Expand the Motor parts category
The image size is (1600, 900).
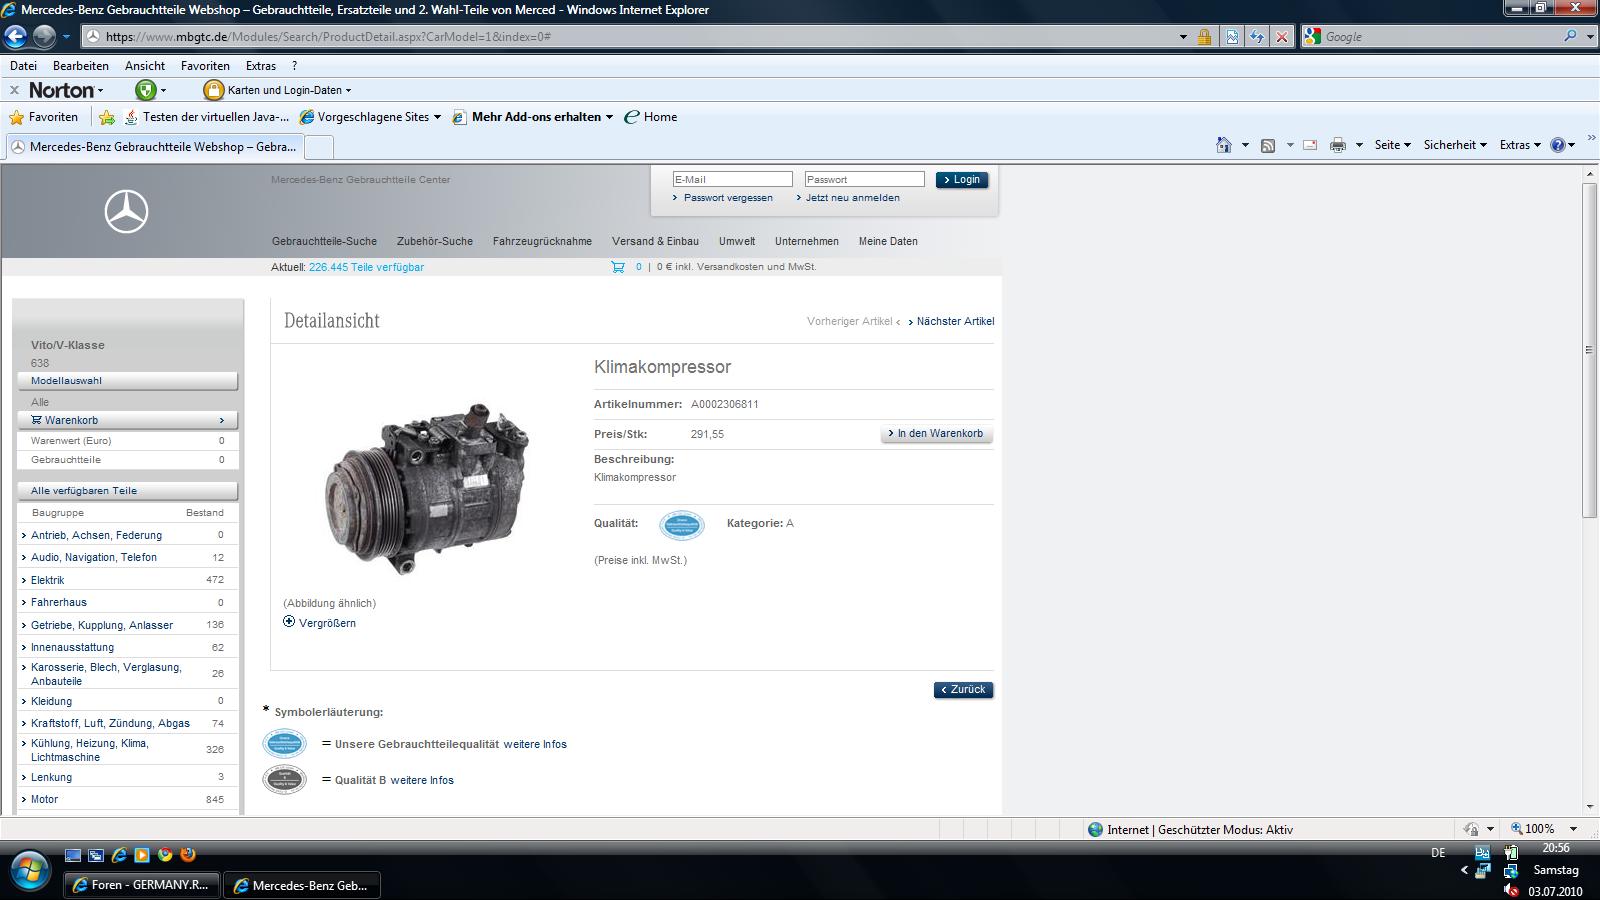click(x=44, y=799)
